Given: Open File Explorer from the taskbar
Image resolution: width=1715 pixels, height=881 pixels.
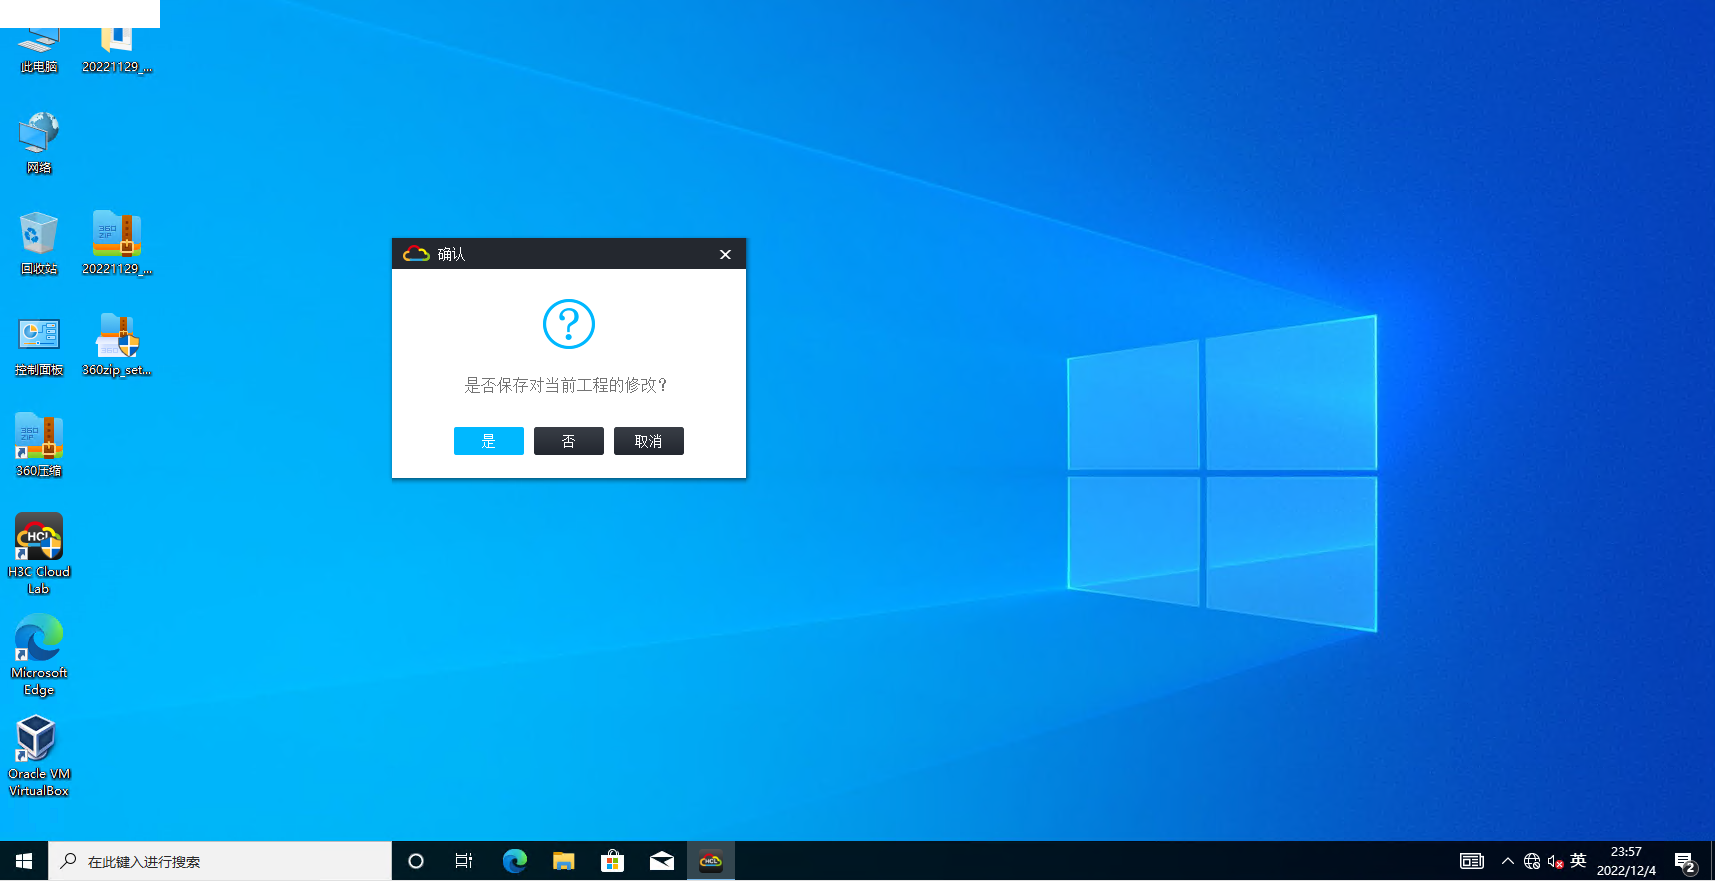Looking at the screenshot, I should [x=564, y=861].
